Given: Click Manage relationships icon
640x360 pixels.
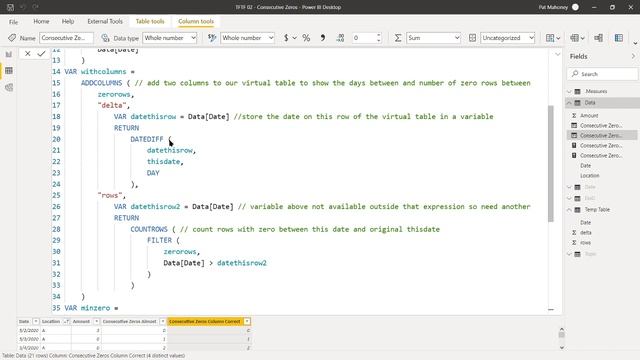Looking at the screenshot, I should click(x=599, y=38).
